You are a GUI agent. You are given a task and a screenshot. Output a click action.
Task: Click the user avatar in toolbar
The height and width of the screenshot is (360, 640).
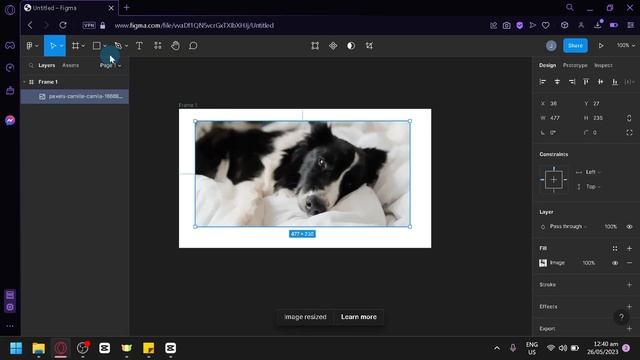(551, 46)
